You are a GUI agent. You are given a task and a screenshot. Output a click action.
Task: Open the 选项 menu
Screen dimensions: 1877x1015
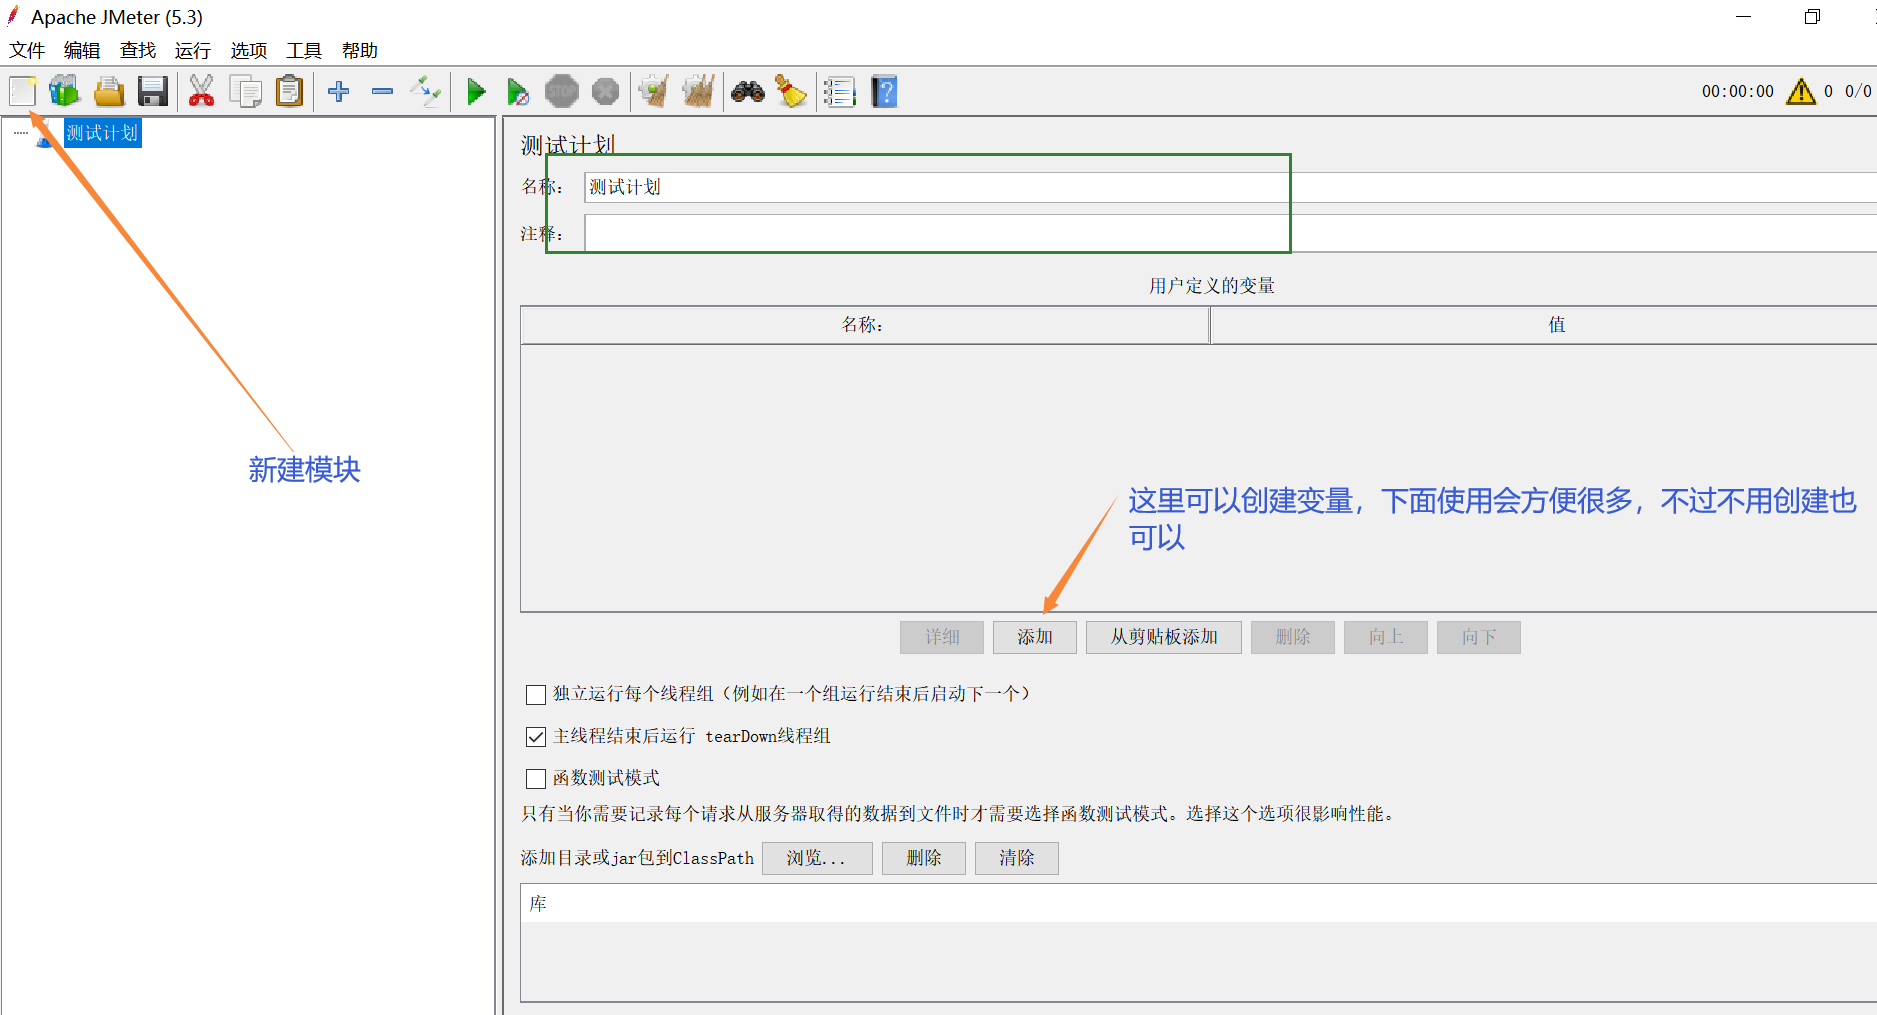(x=248, y=50)
